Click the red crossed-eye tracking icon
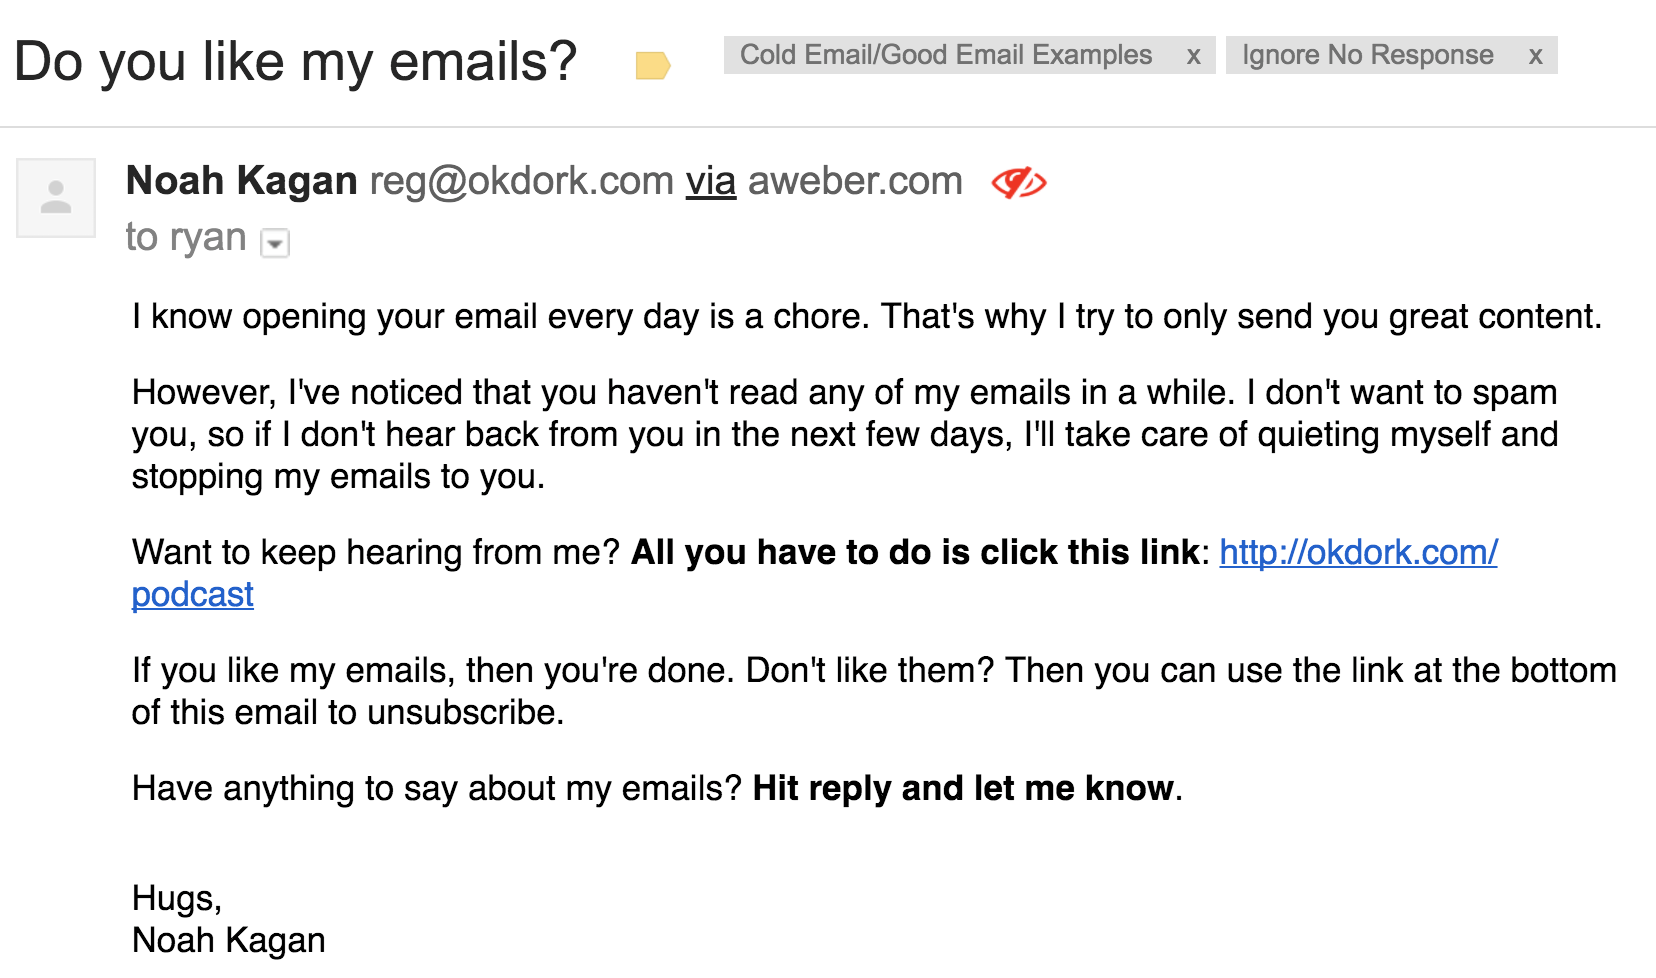Viewport: 1656px width, 978px height. pyautogui.click(x=1018, y=183)
